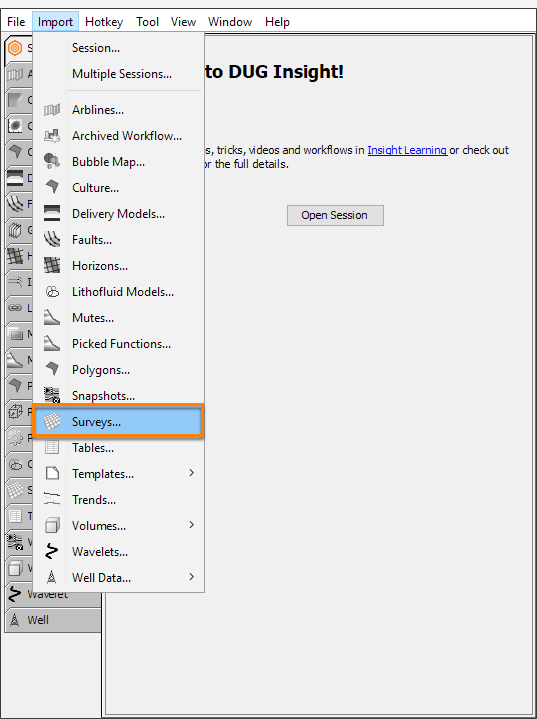The image size is (537, 719).
Task: Click the Picked Functions icon
Action: point(52,344)
